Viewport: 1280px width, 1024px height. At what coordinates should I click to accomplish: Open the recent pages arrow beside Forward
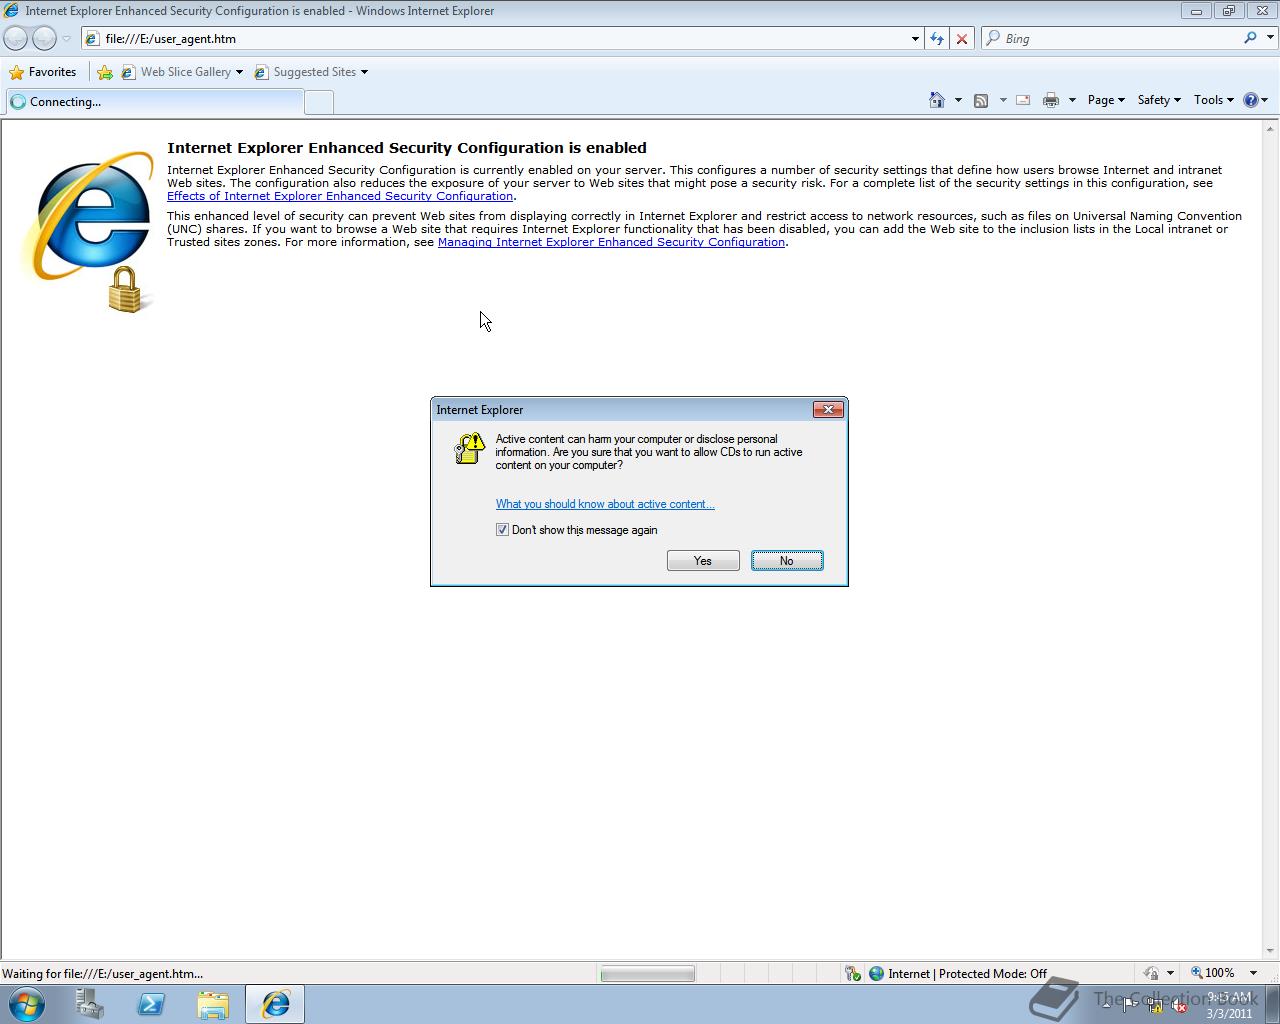click(66, 39)
